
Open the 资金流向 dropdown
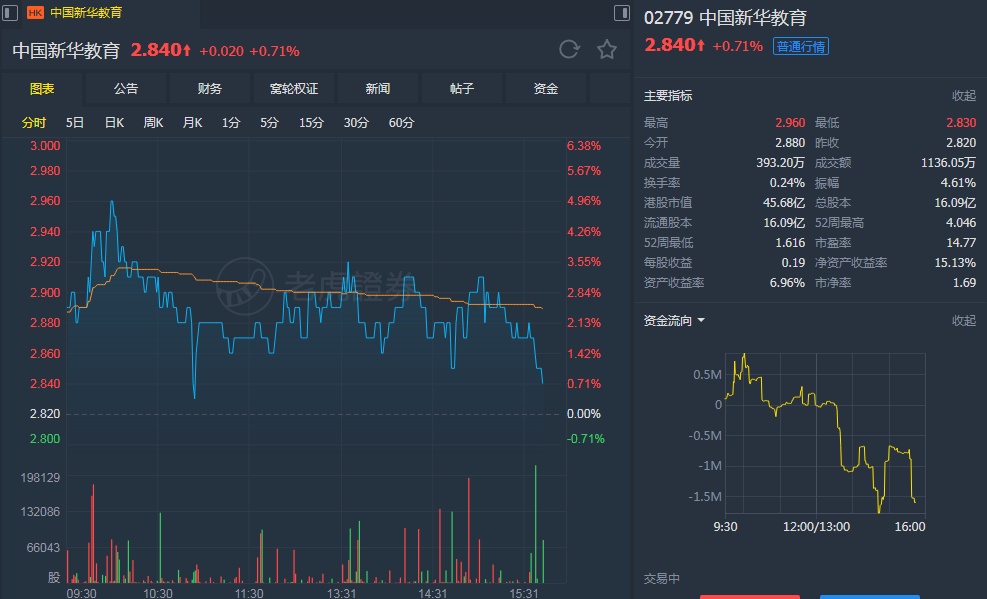(674, 321)
